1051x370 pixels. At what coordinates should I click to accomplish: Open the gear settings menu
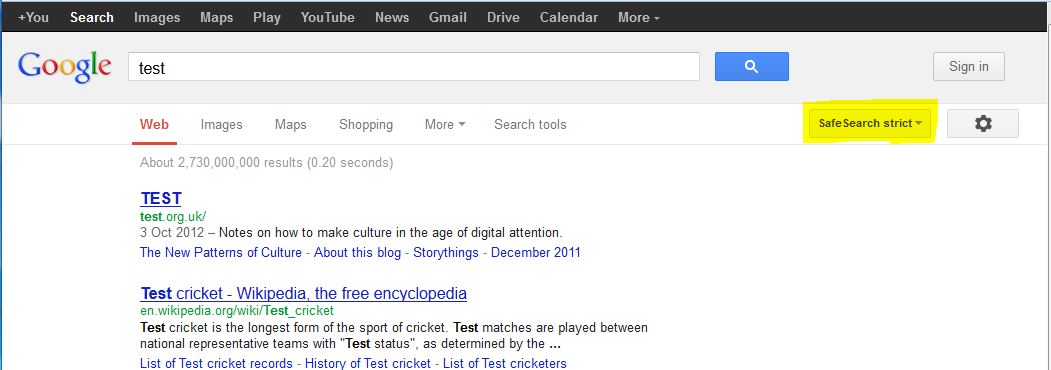point(983,123)
